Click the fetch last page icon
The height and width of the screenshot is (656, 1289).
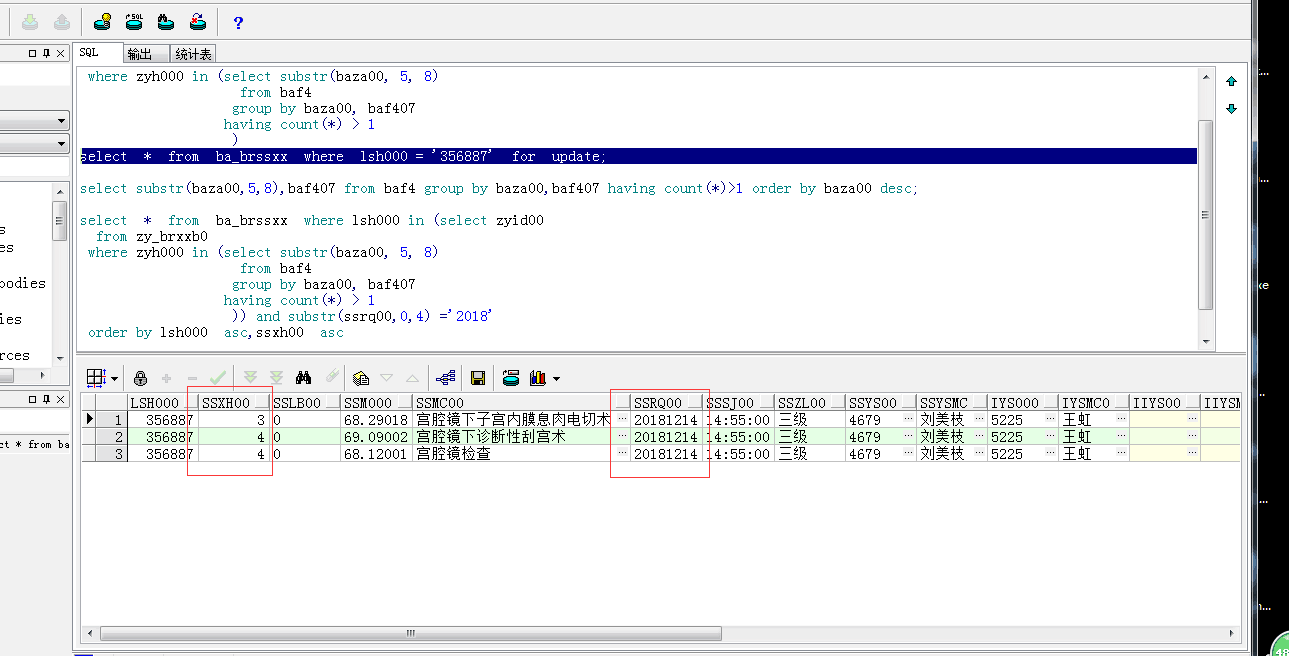pyautogui.click(x=276, y=378)
